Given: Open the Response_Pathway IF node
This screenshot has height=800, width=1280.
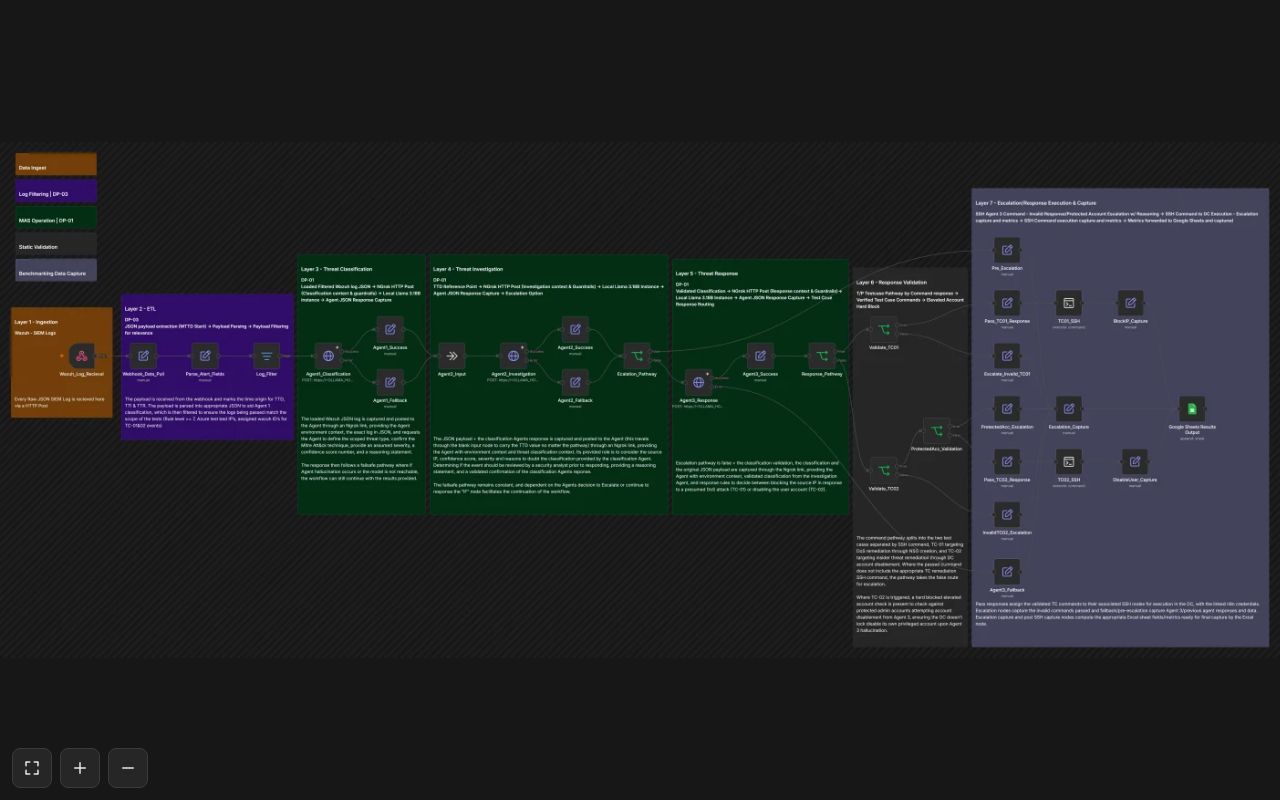Looking at the screenshot, I should tap(822, 355).
